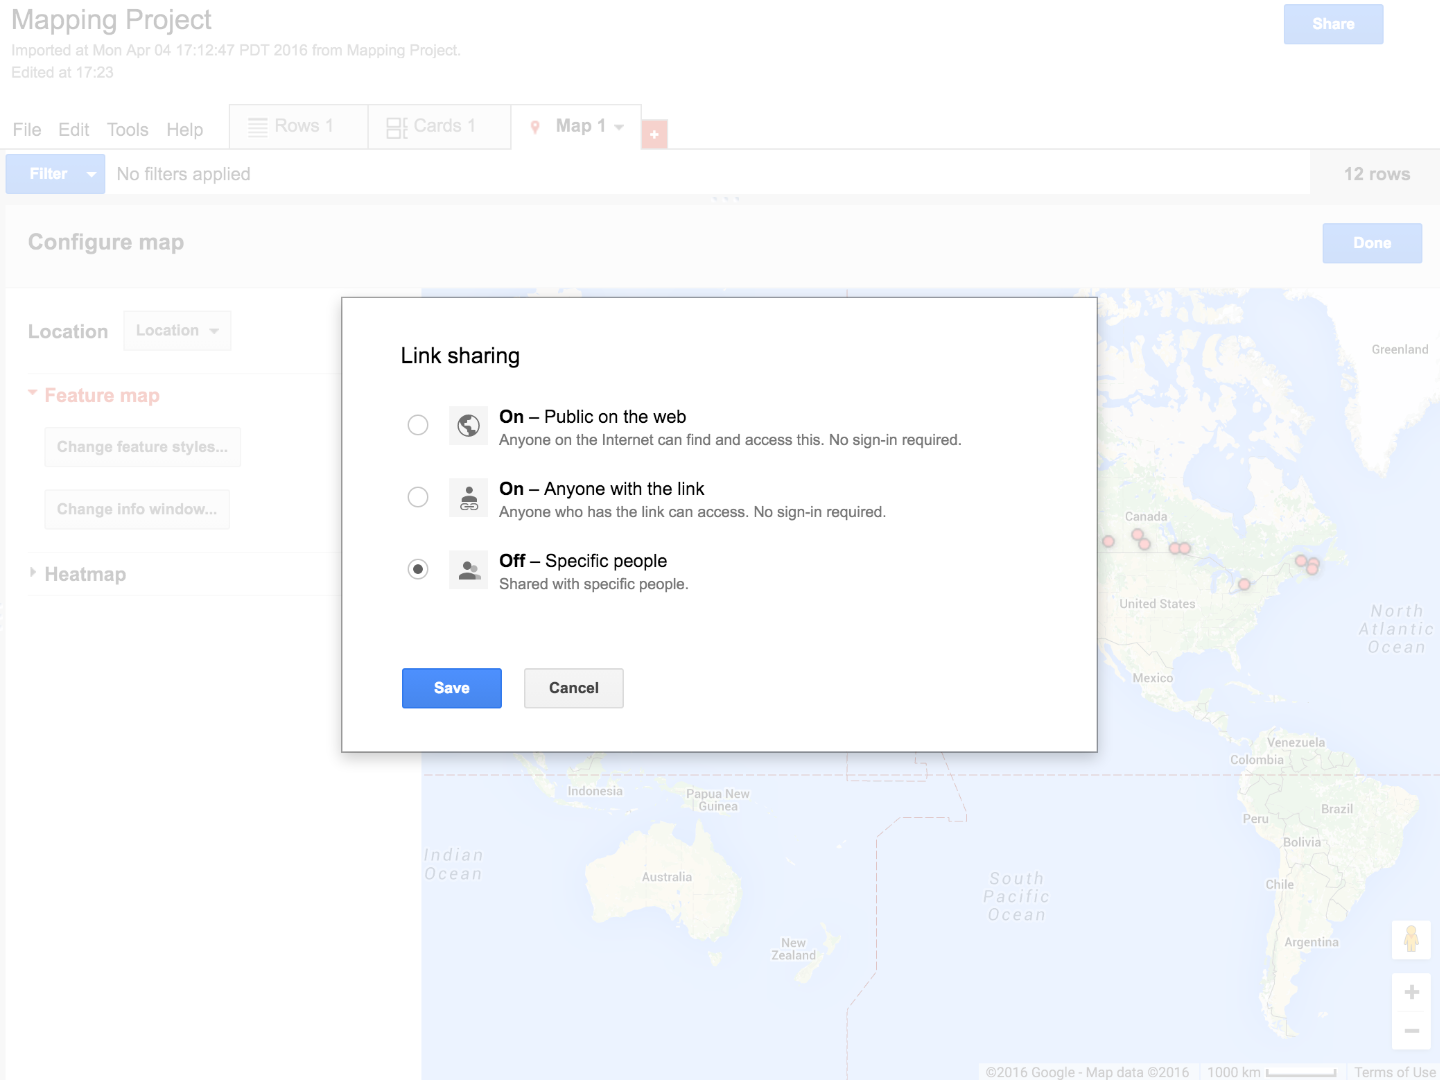
Task: Click the Map 1 tab pin icon
Action: pos(535,127)
